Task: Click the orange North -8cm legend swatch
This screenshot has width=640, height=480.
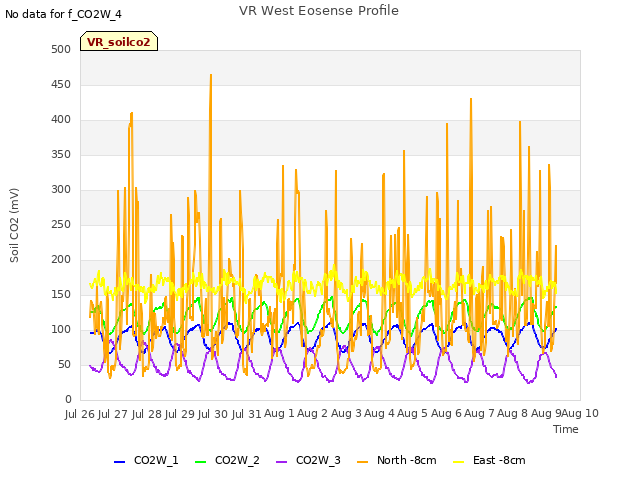Action: coord(362,462)
